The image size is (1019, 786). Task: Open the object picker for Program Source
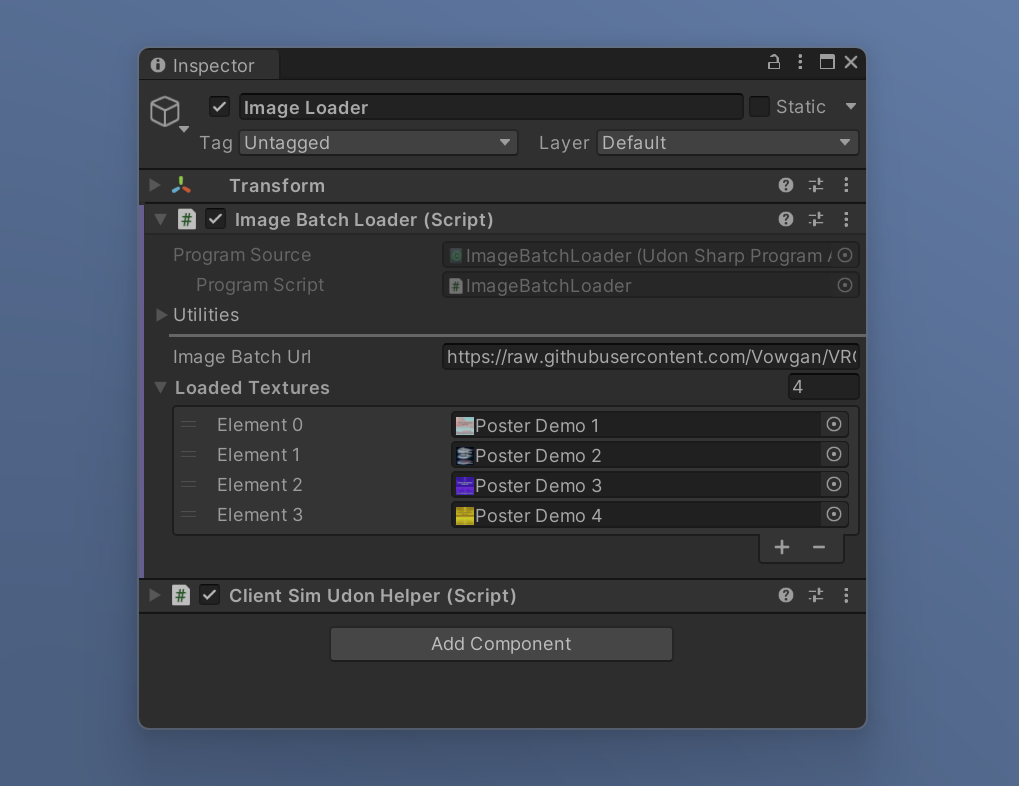(x=845, y=256)
